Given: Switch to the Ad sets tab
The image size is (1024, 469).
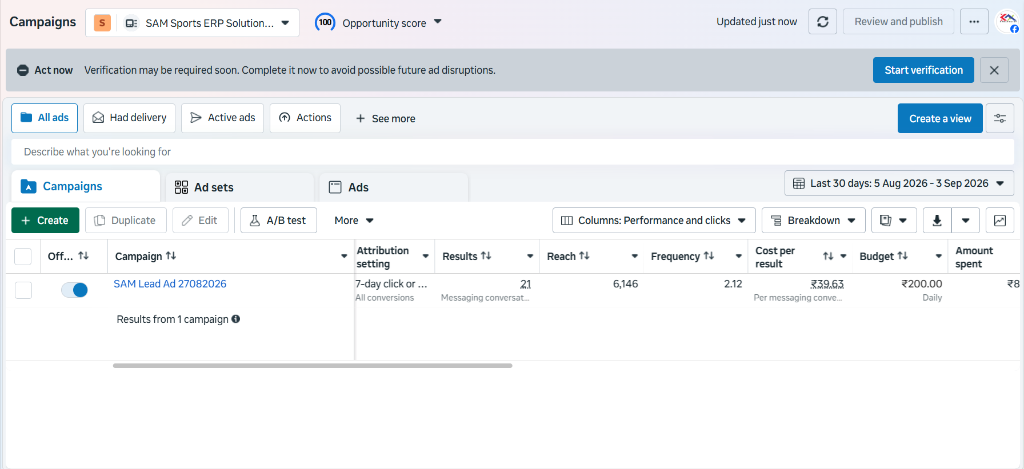Looking at the screenshot, I should click(x=240, y=187).
